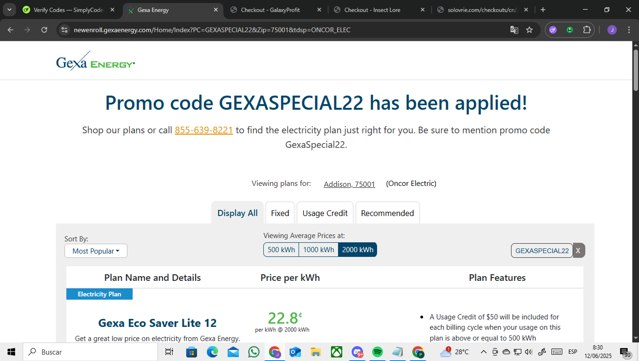This screenshot has width=639, height=361.
Task: Close the Checkout - GalaxyProfit tab
Action: tap(319, 10)
